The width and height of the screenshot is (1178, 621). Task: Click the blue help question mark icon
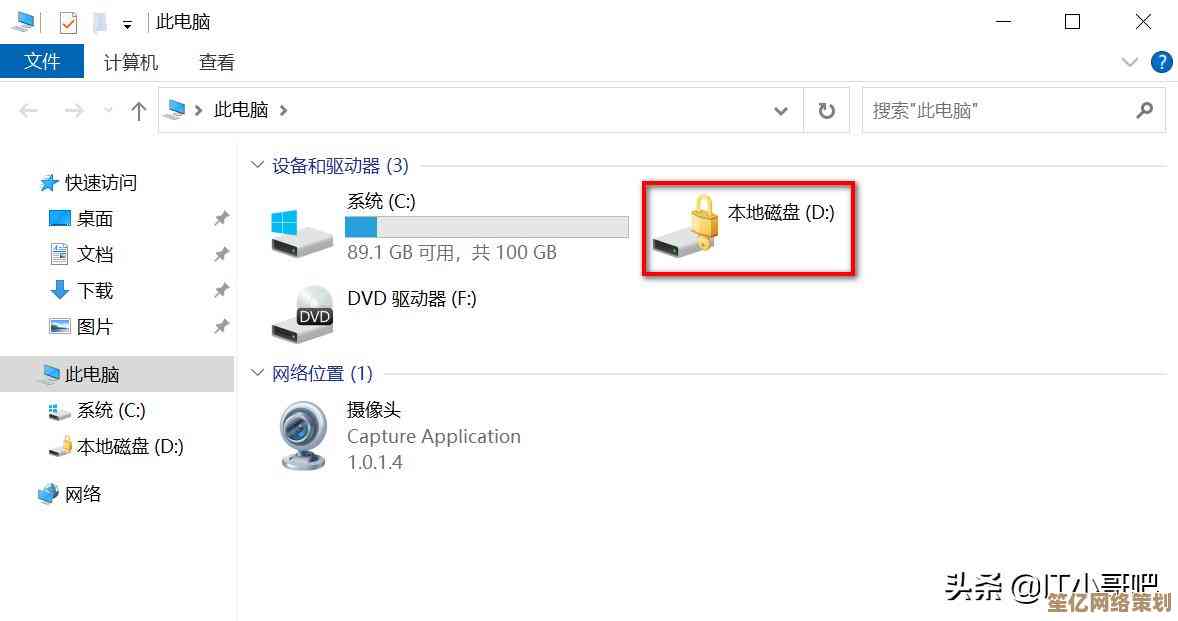click(x=1161, y=62)
